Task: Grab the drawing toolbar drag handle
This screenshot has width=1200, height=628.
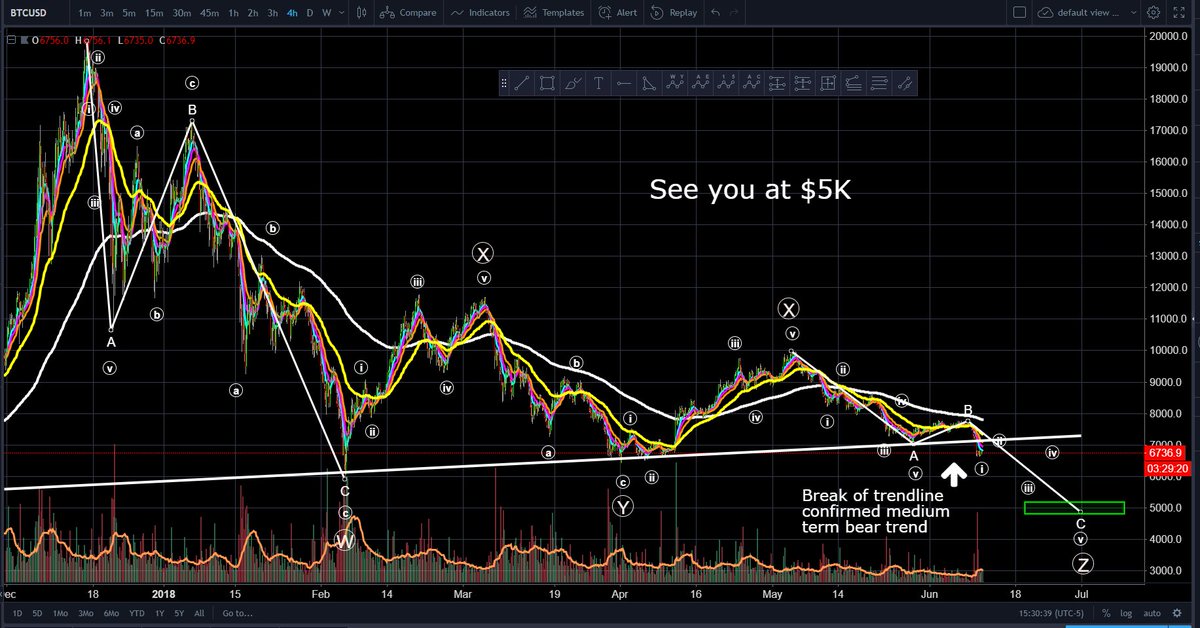Action: tap(504, 84)
